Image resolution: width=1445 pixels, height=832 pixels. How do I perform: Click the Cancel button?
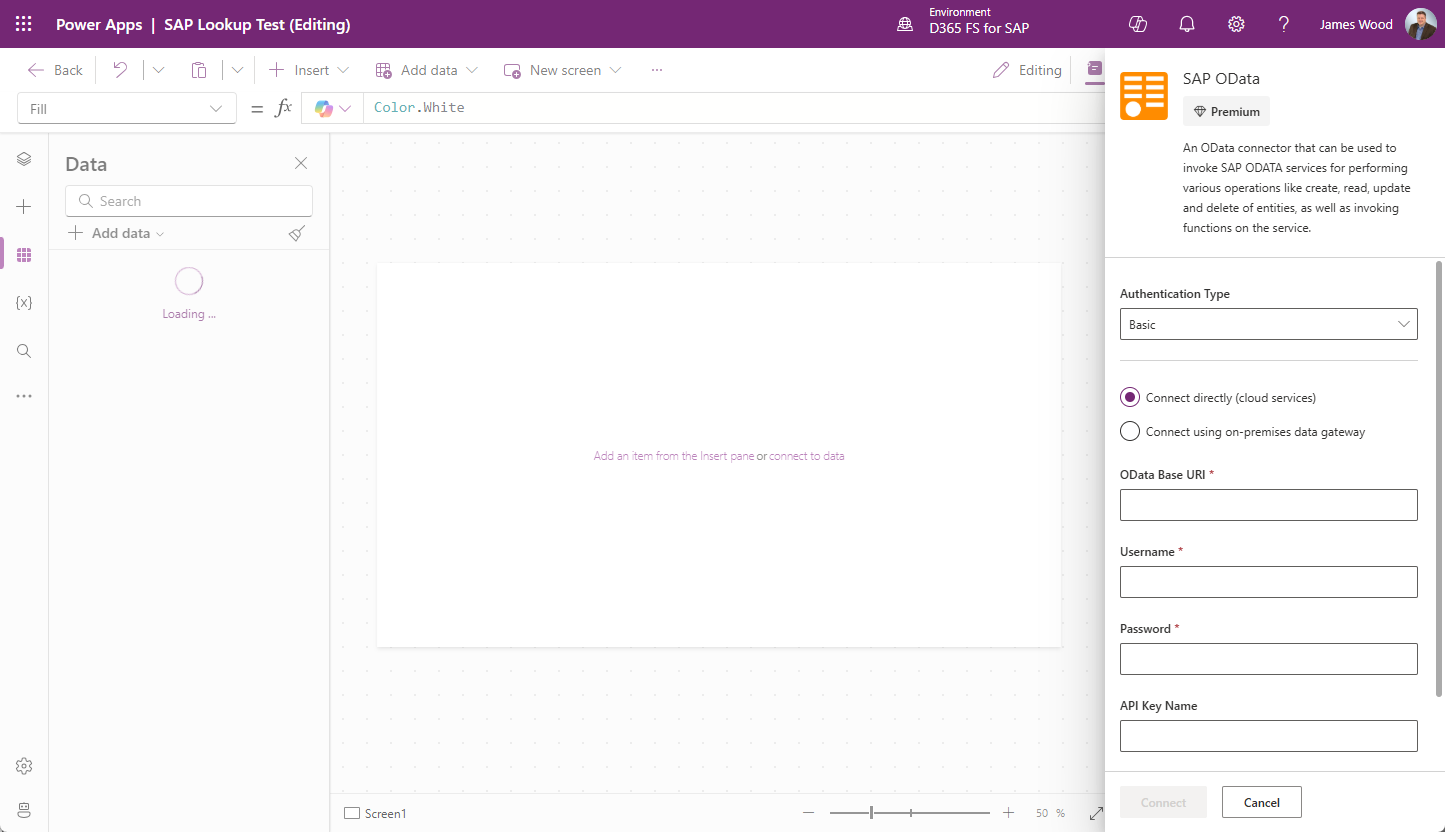click(1262, 802)
